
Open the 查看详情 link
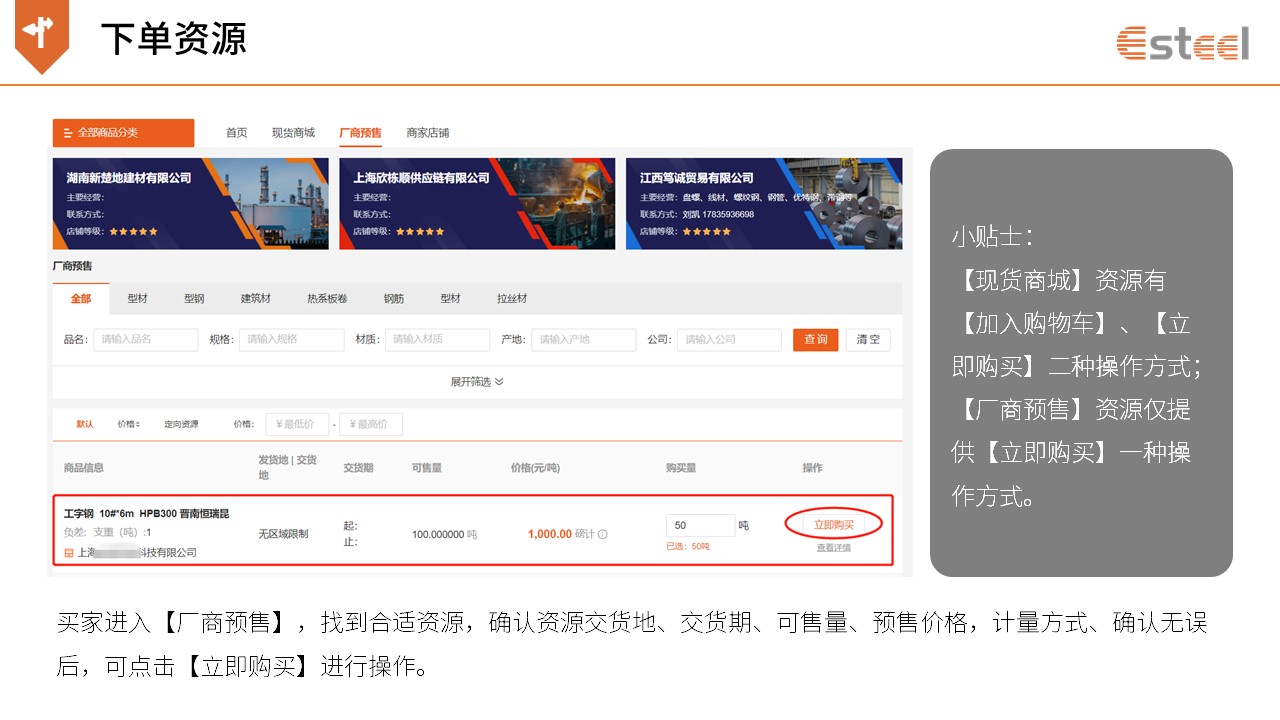pos(834,548)
